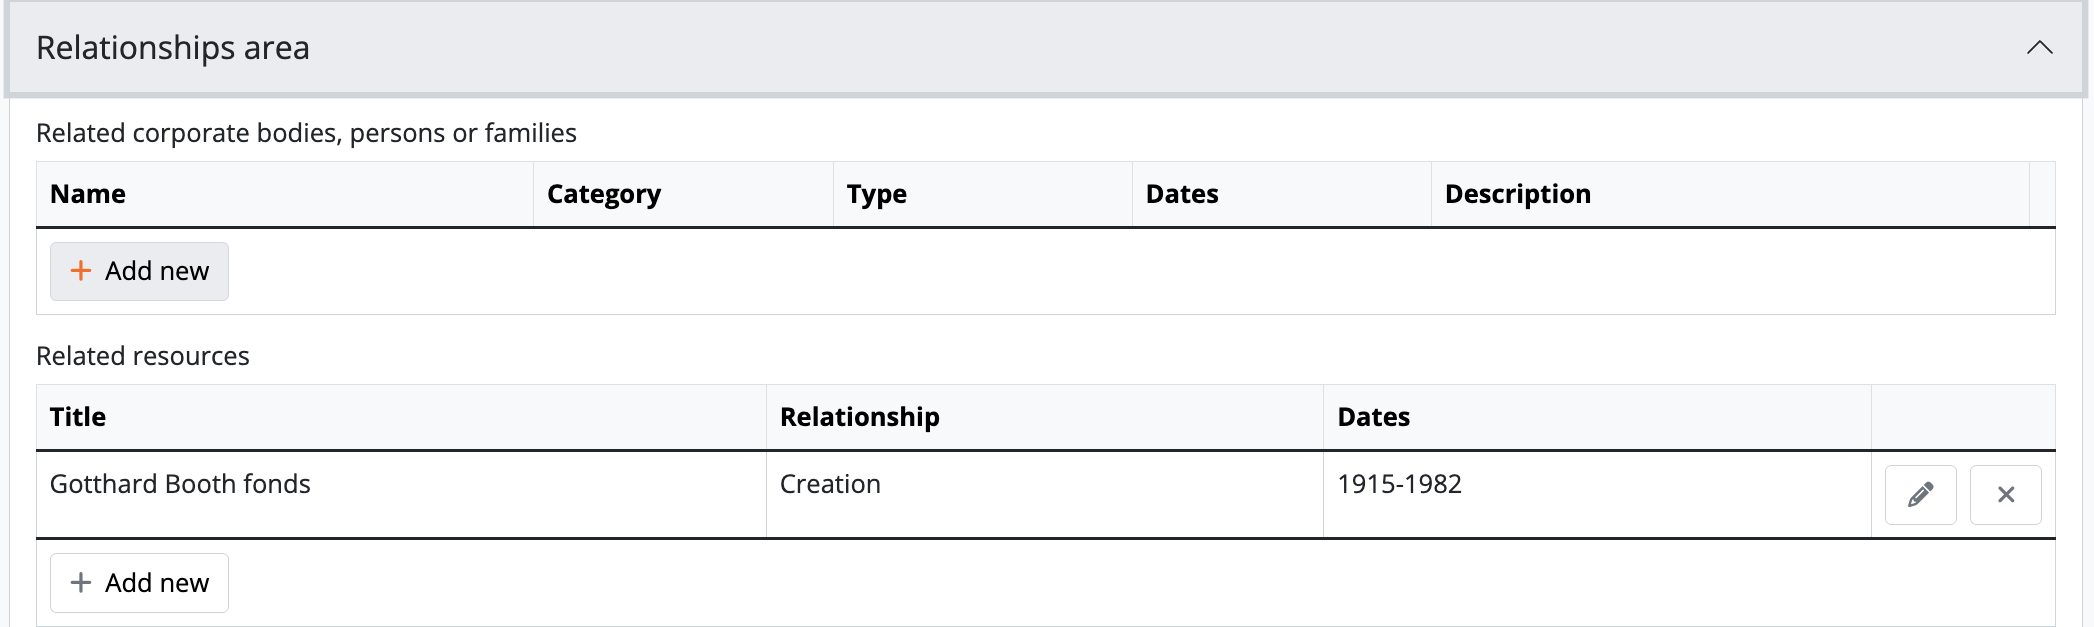Collapse Relationships area using the chevron

pyautogui.click(x=2039, y=48)
